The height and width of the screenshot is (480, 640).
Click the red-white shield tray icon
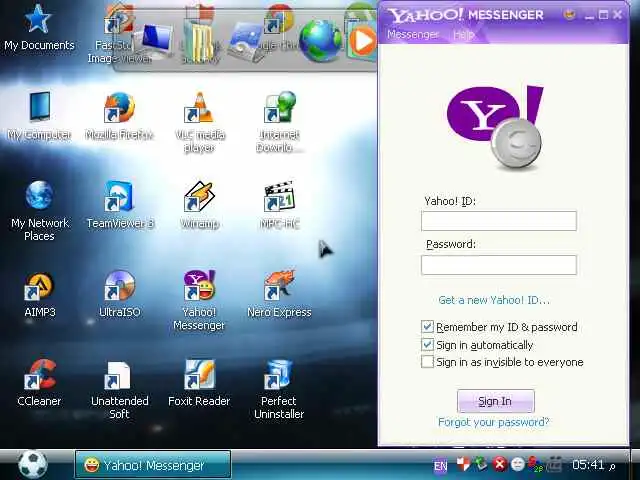tap(463, 464)
